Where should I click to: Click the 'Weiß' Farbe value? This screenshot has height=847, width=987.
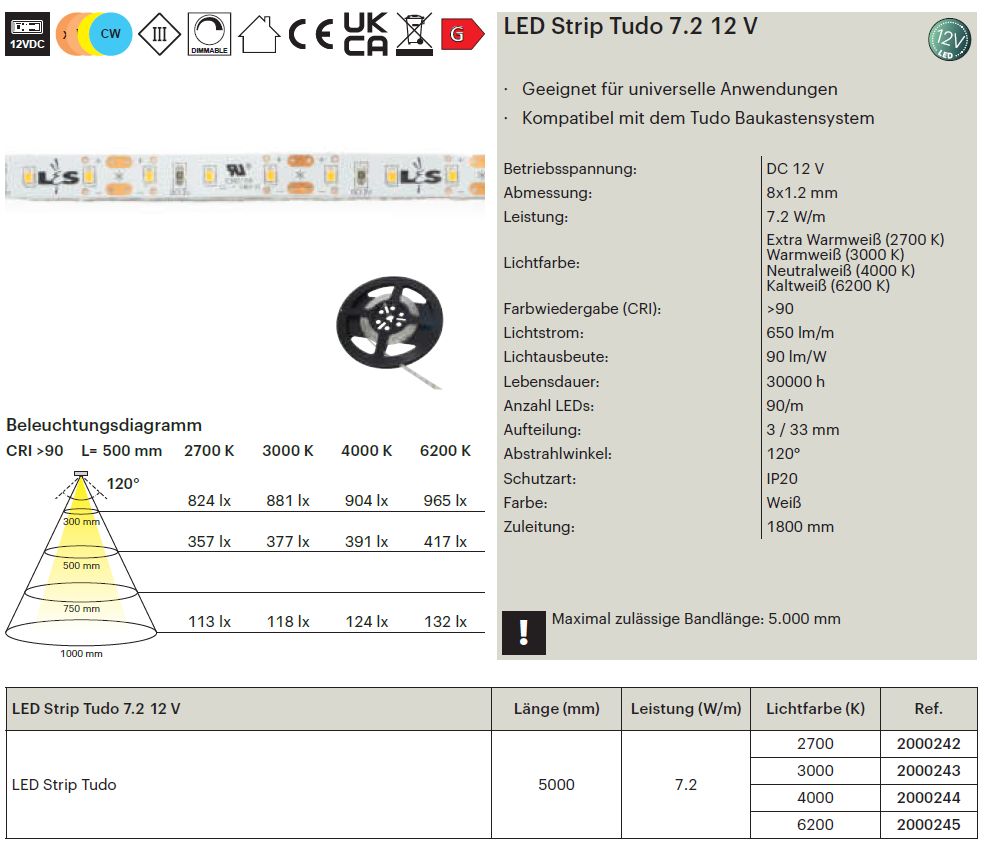(x=784, y=503)
